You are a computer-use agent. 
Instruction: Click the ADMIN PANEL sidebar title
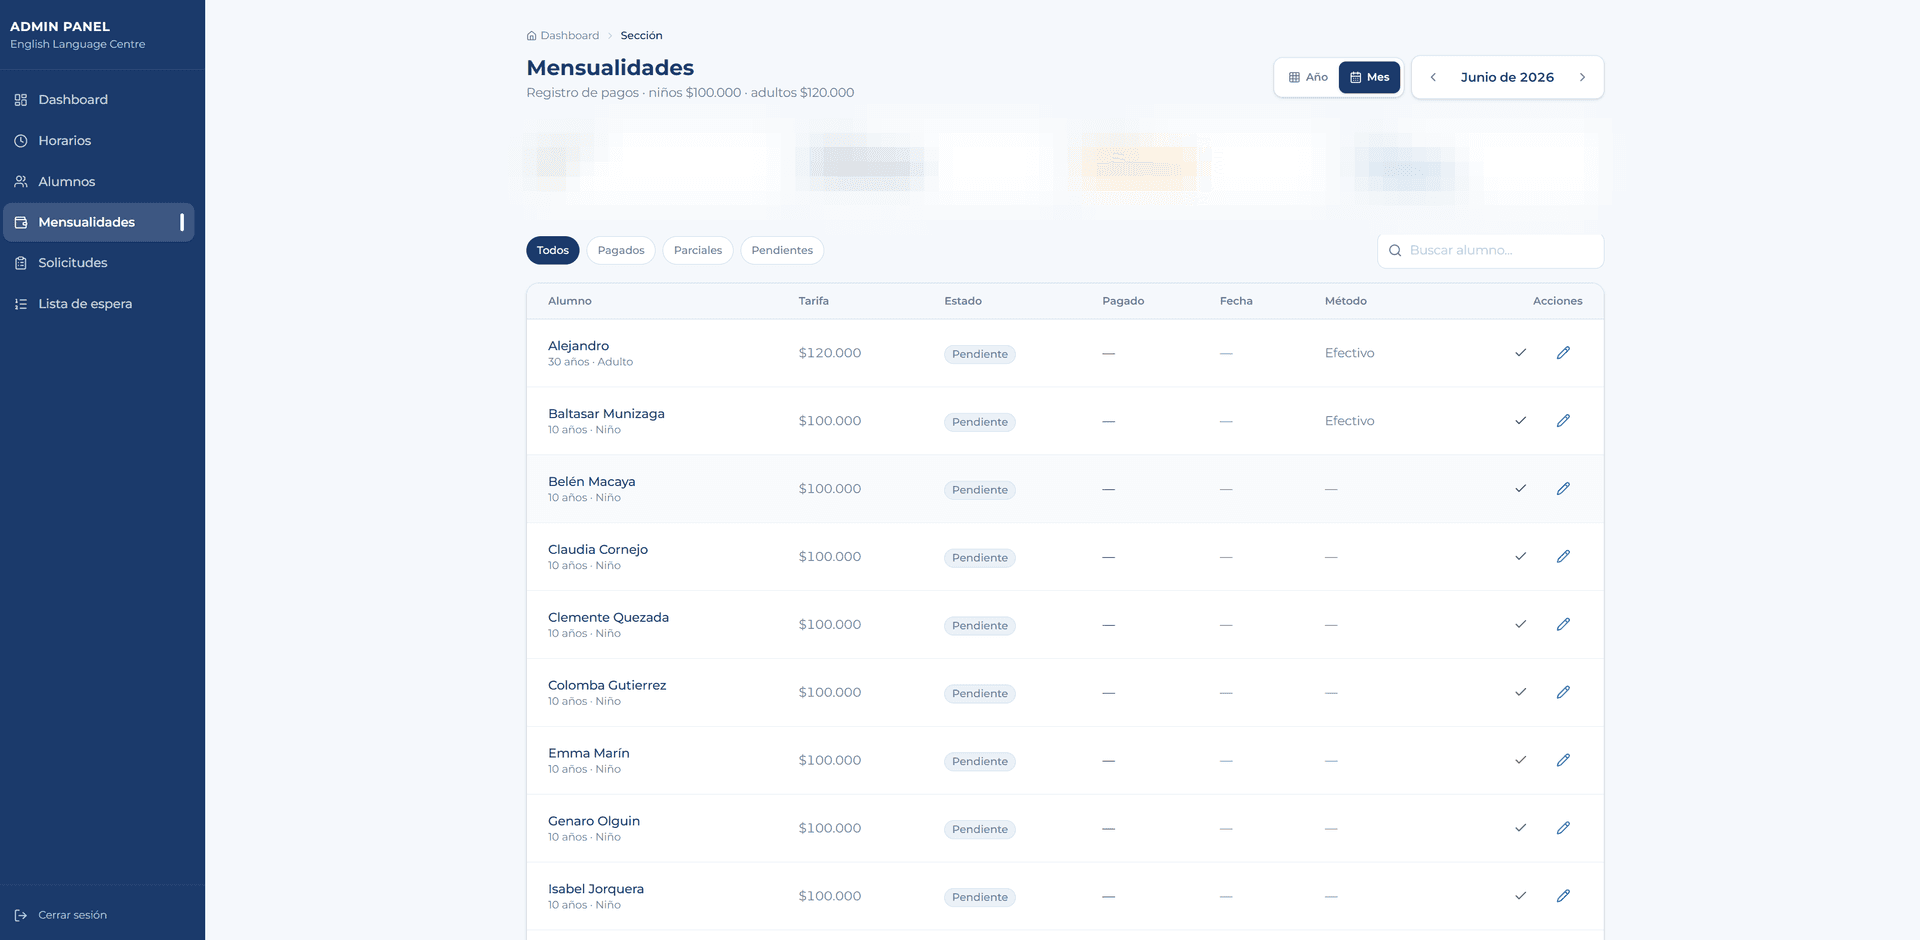point(60,27)
